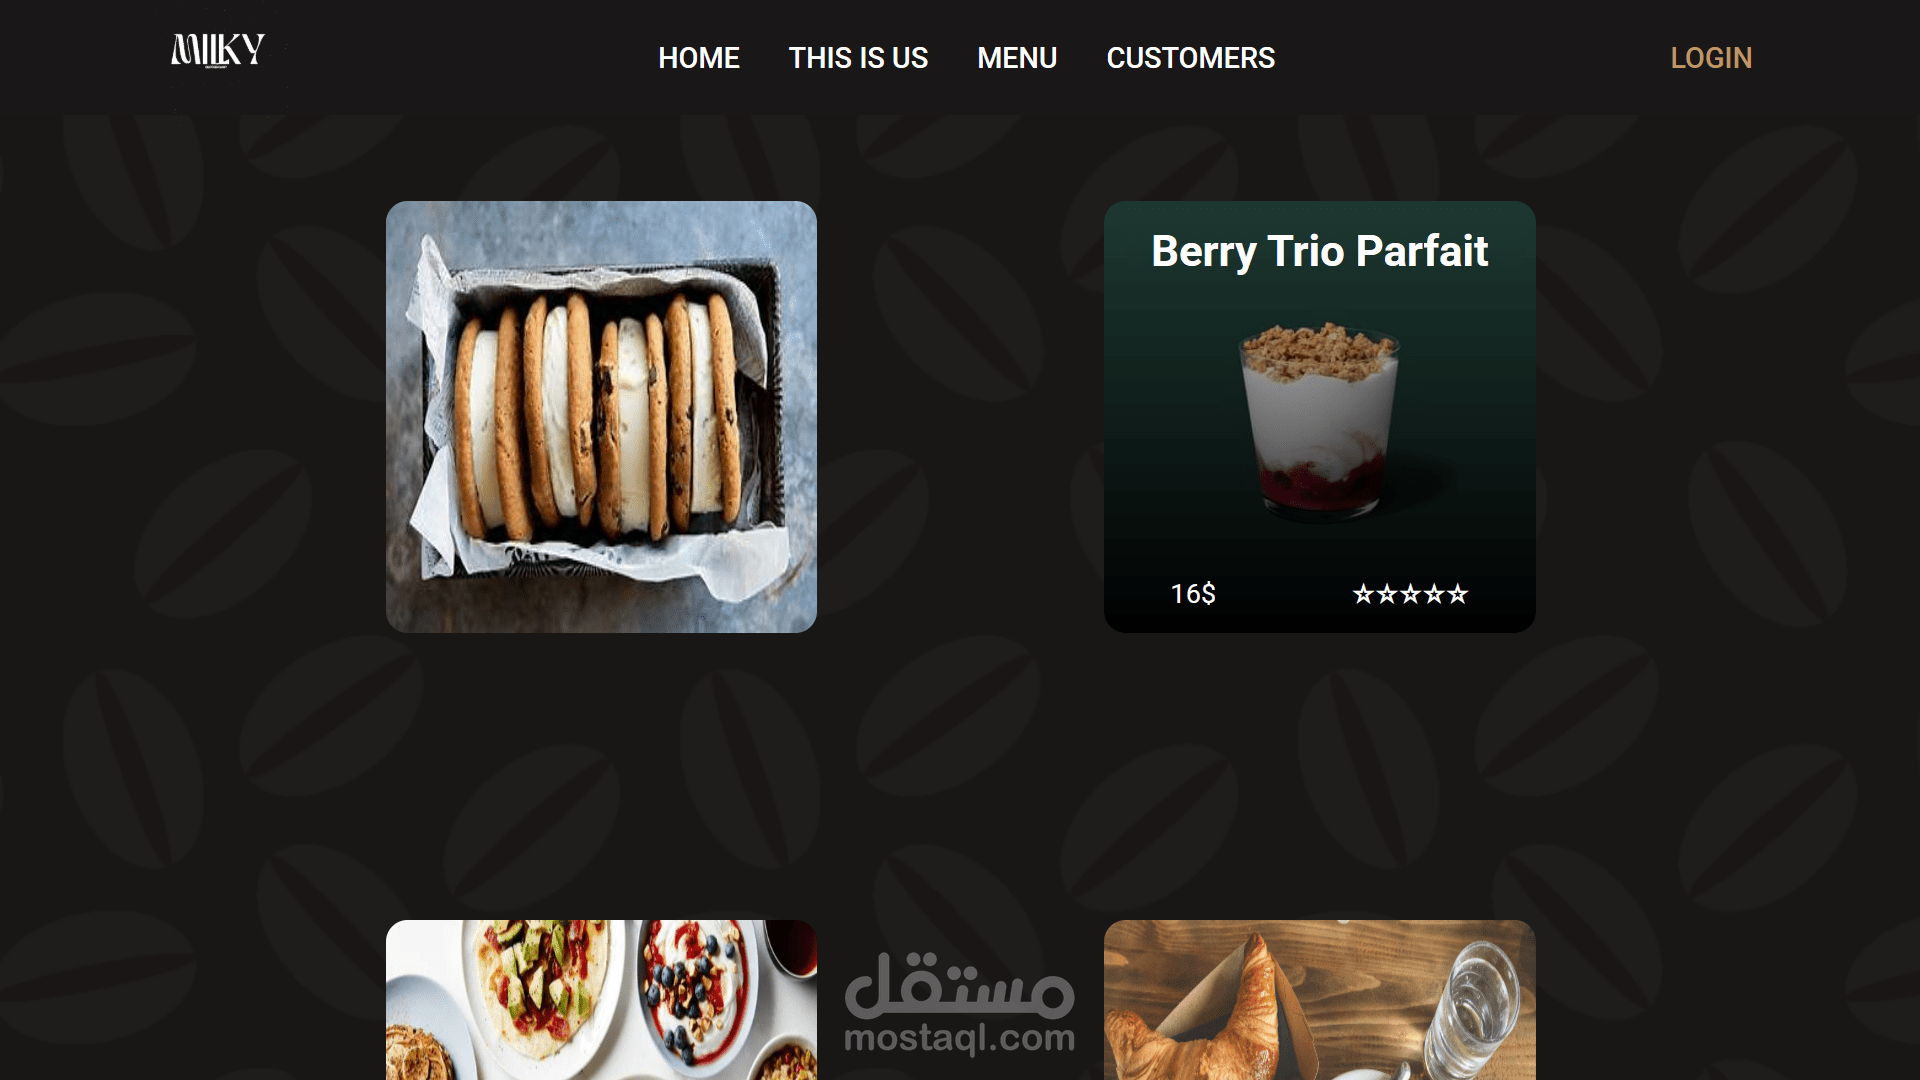Click the 16$ price label
Image resolution: width=1920 pixels, height=1080 pixels.
pos(1193,594)
